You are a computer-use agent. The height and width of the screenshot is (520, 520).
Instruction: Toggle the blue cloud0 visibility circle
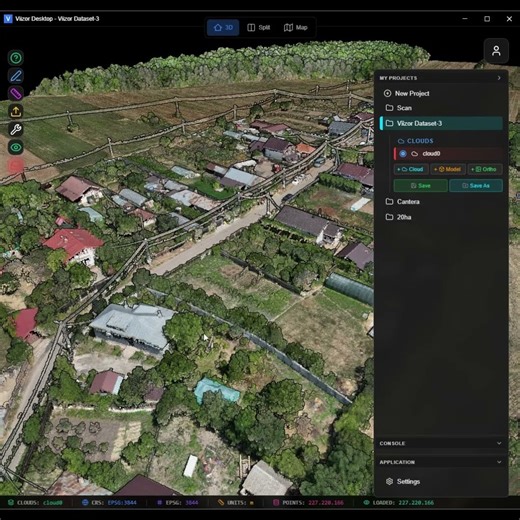coord(403,154)
